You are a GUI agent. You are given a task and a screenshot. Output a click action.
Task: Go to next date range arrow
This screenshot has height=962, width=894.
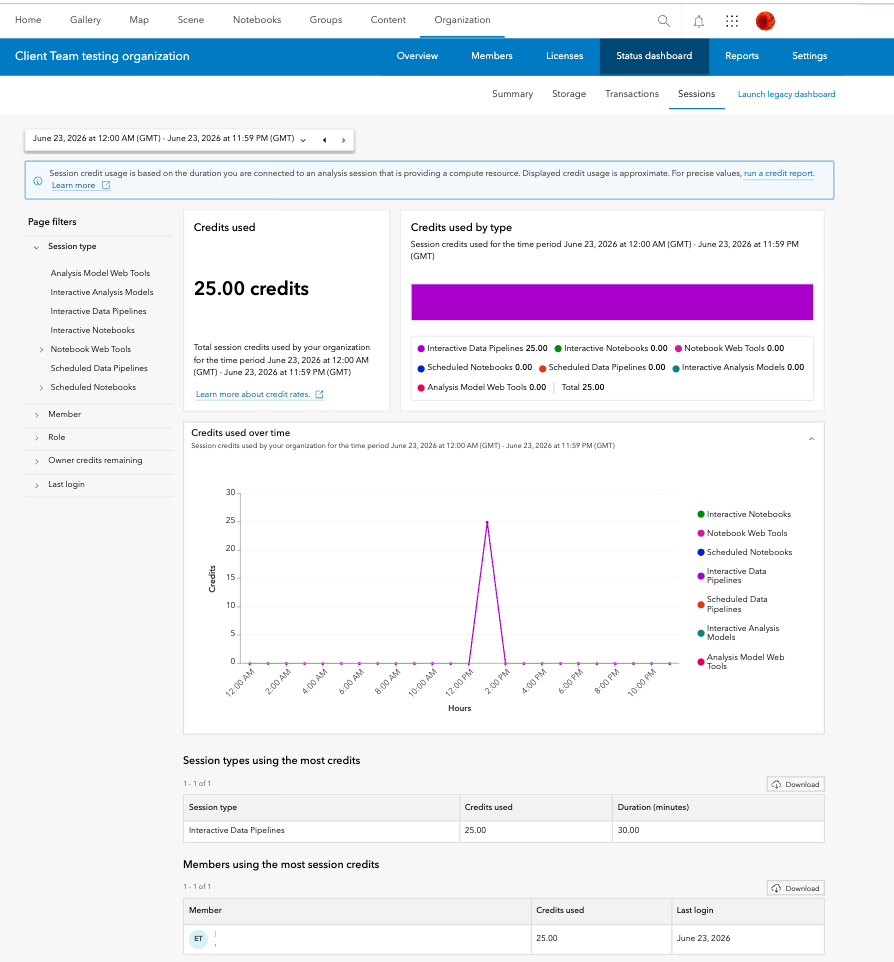click(344, 140)
